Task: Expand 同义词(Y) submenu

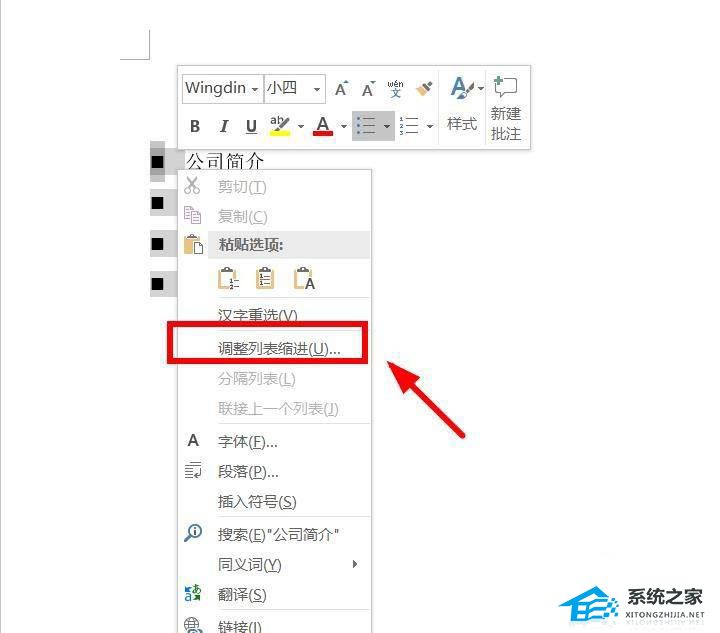Action: click(275, 564)
